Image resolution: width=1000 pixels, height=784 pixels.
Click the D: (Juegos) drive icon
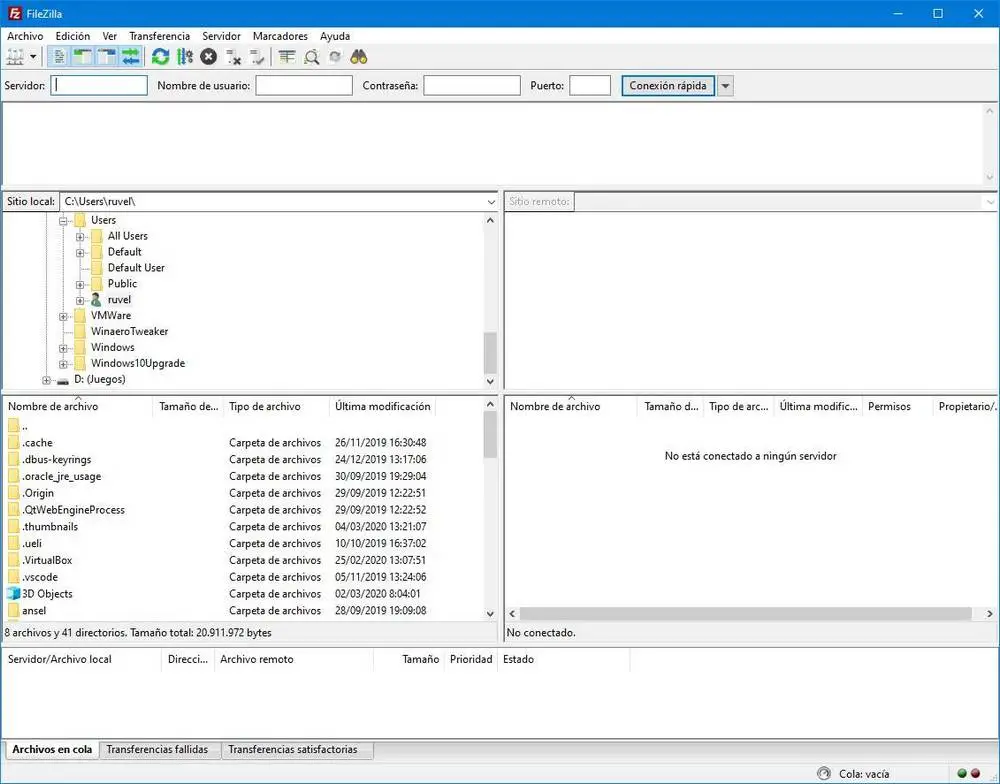(62, 380)
